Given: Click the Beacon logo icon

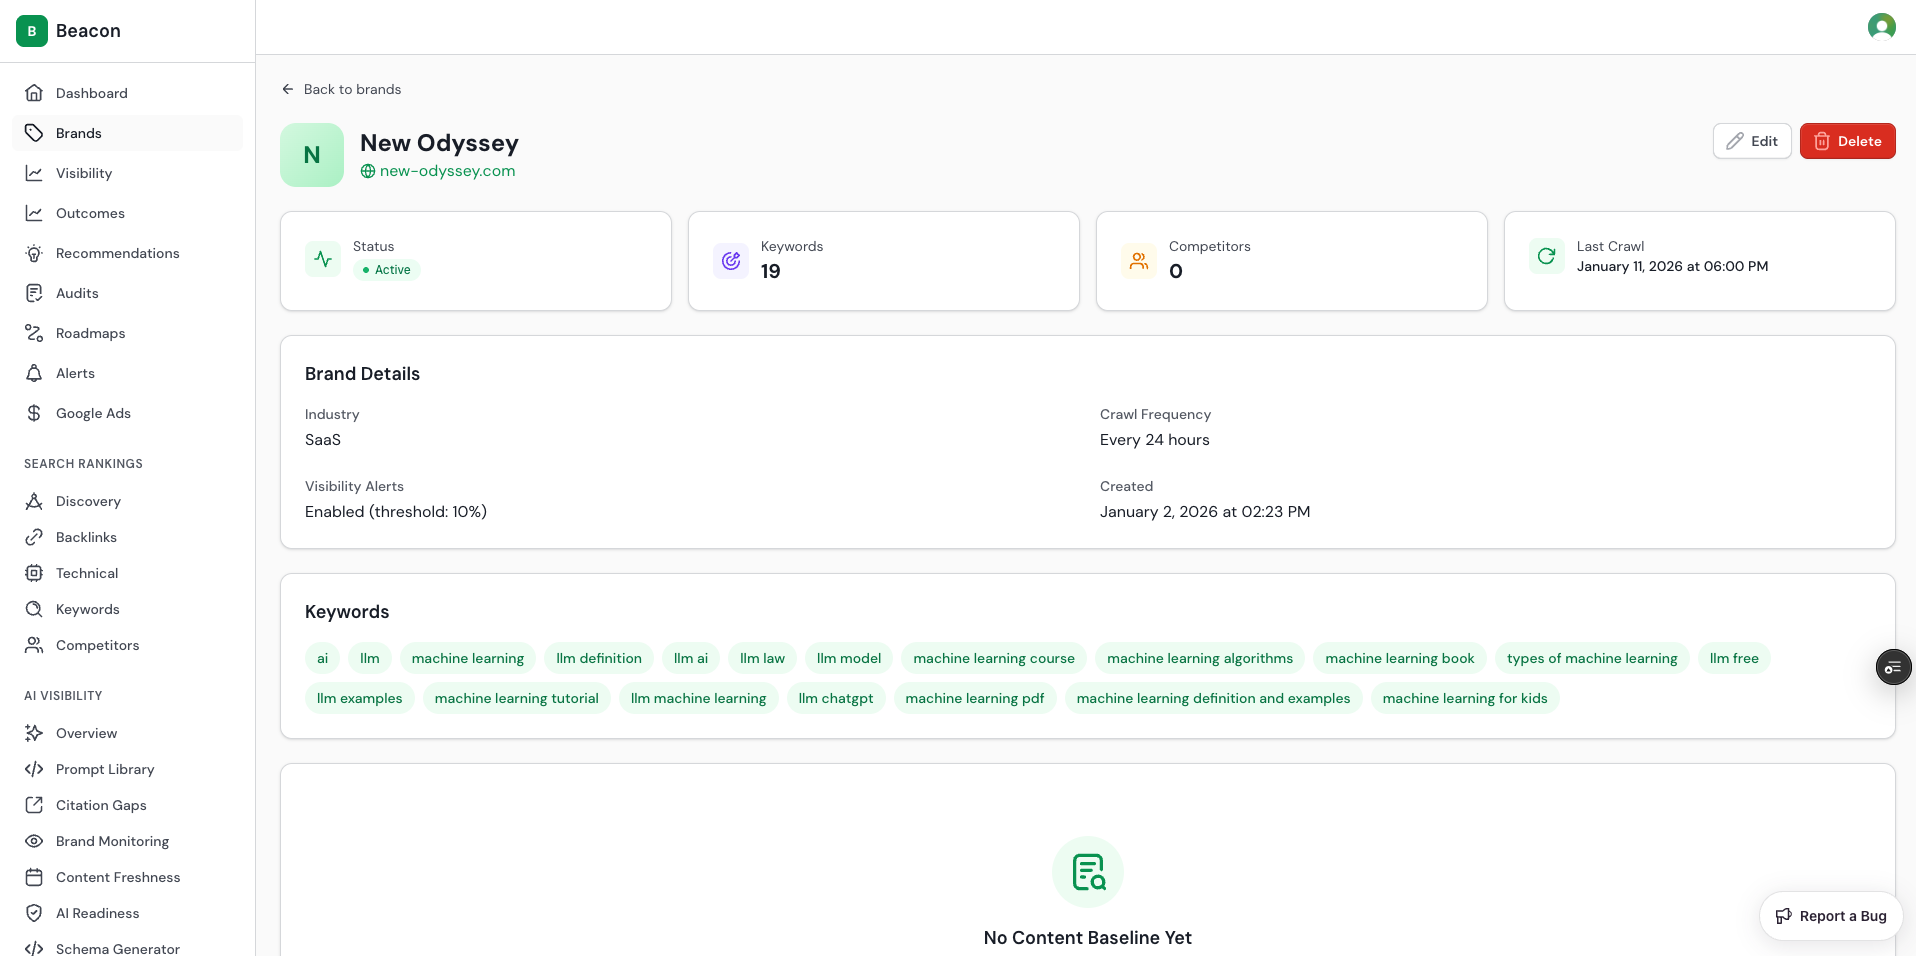Looking at the screenshot, I should click(32, 31).
